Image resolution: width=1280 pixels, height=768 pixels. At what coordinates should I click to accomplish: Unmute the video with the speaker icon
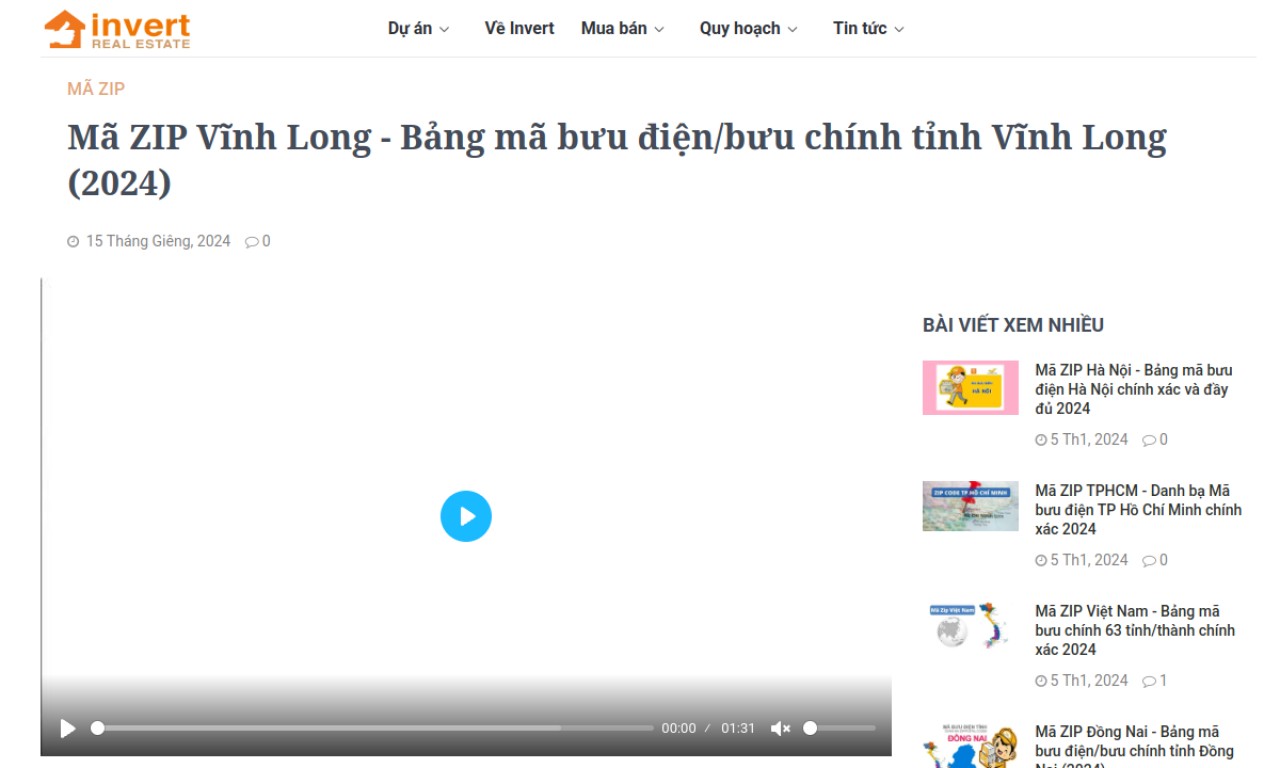click(781, 728)
